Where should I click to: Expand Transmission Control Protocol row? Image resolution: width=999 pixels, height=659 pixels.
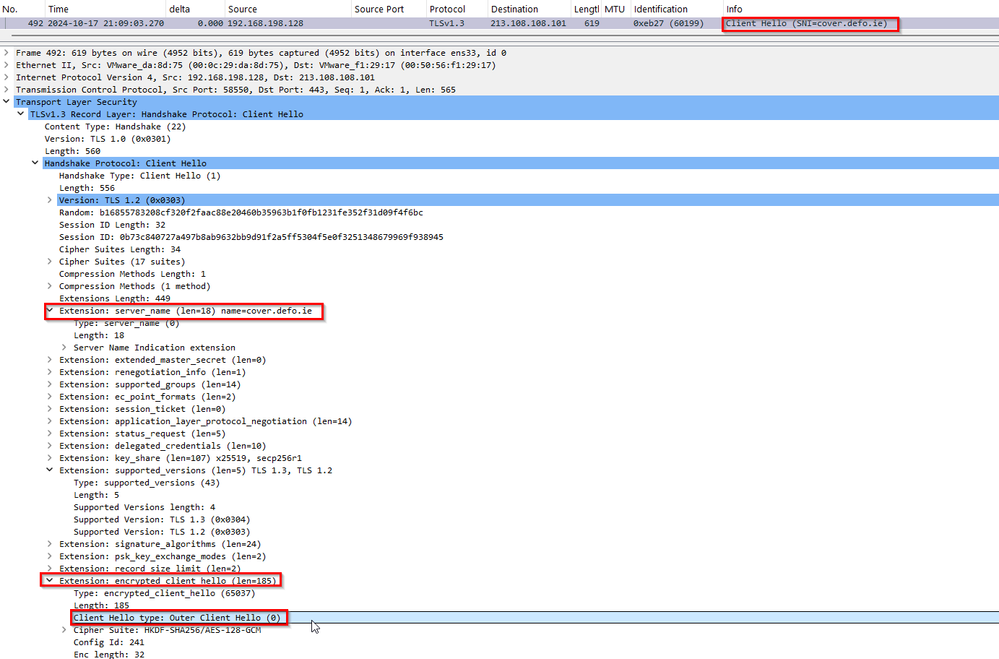point(6,90)
